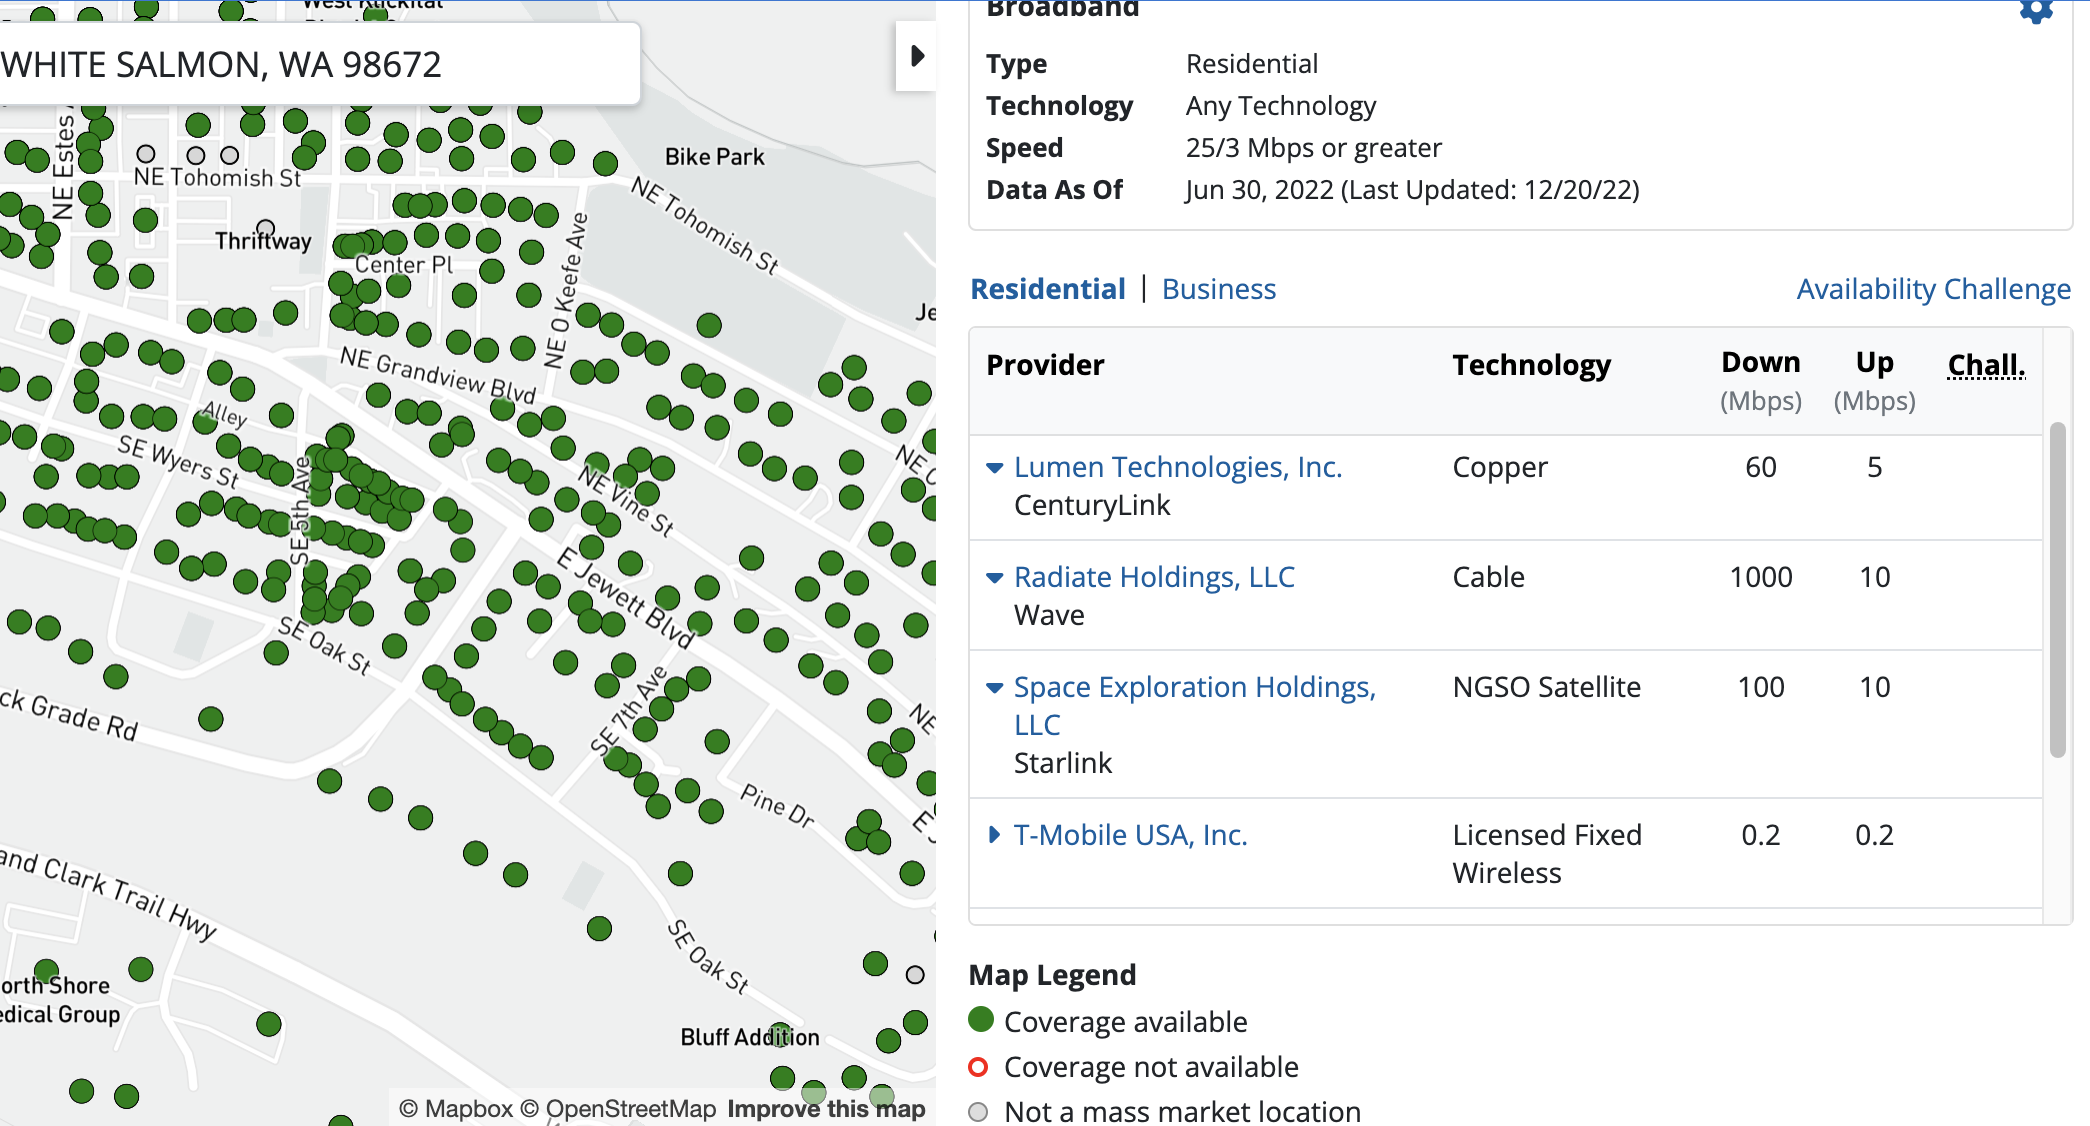Click the Cable technology cell
Viewport: 2090px width, 1126px height.
point(1488,577)
